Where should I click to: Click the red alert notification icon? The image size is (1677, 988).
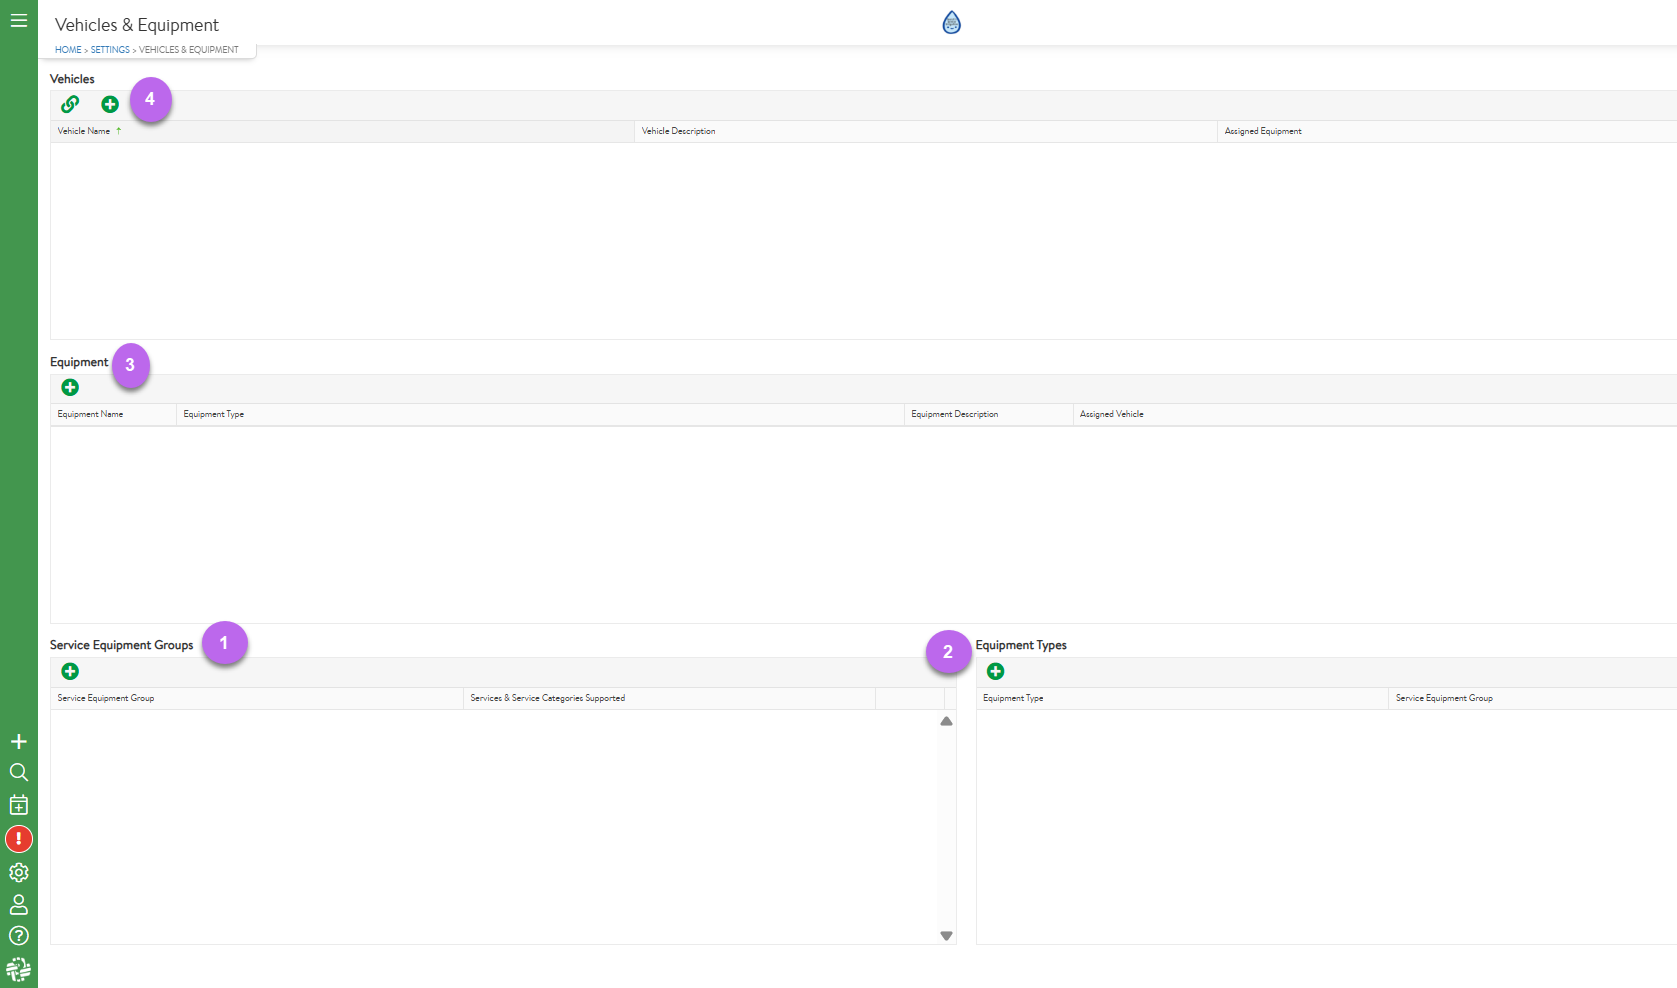(18, 839)
